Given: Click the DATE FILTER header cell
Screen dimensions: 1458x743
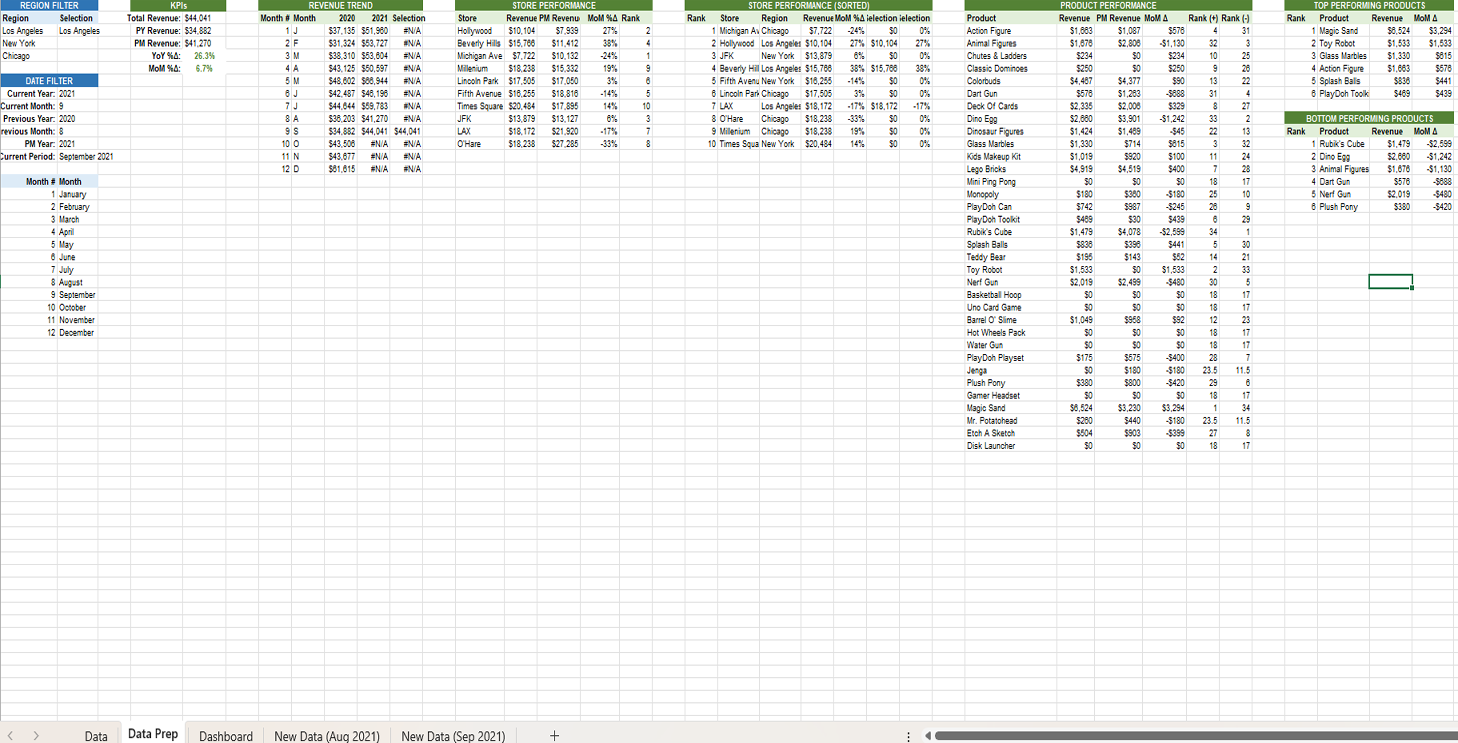Looking at the screenshot, I should [x=49, y=81].
